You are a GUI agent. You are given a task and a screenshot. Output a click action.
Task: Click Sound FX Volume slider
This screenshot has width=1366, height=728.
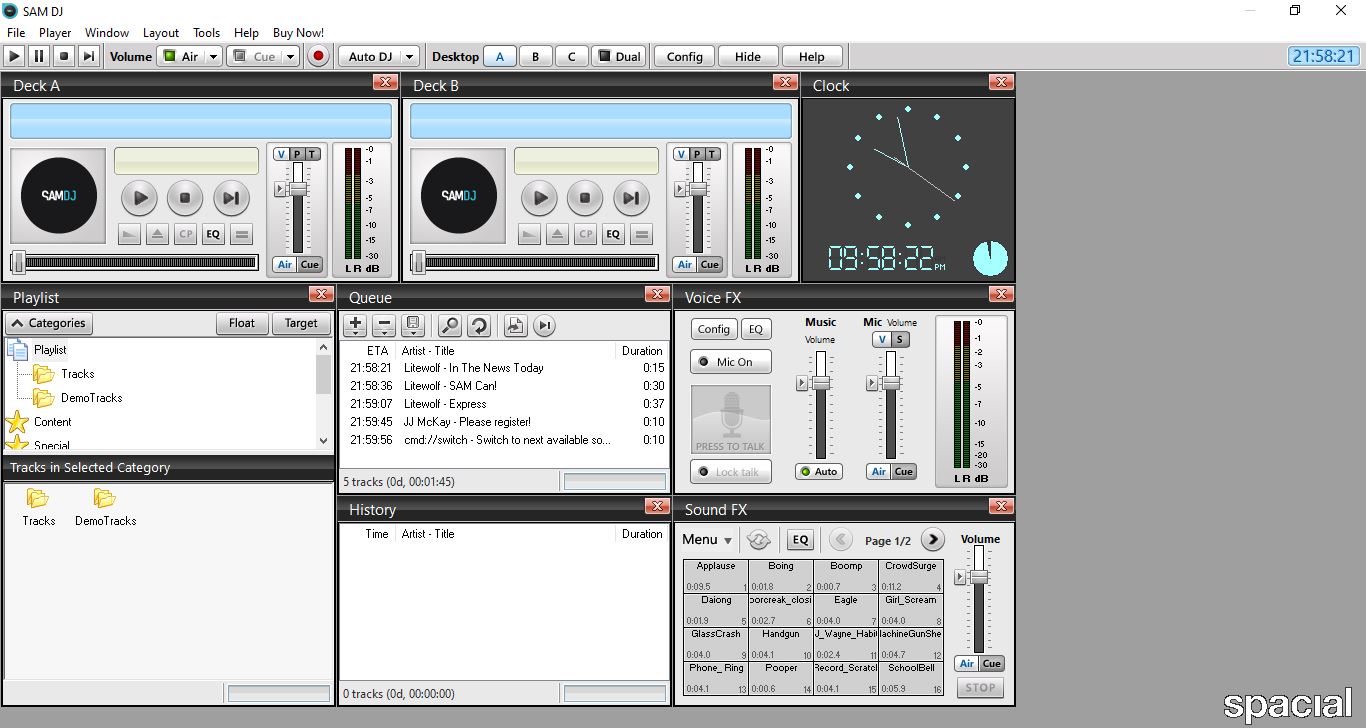coord(979,577)
